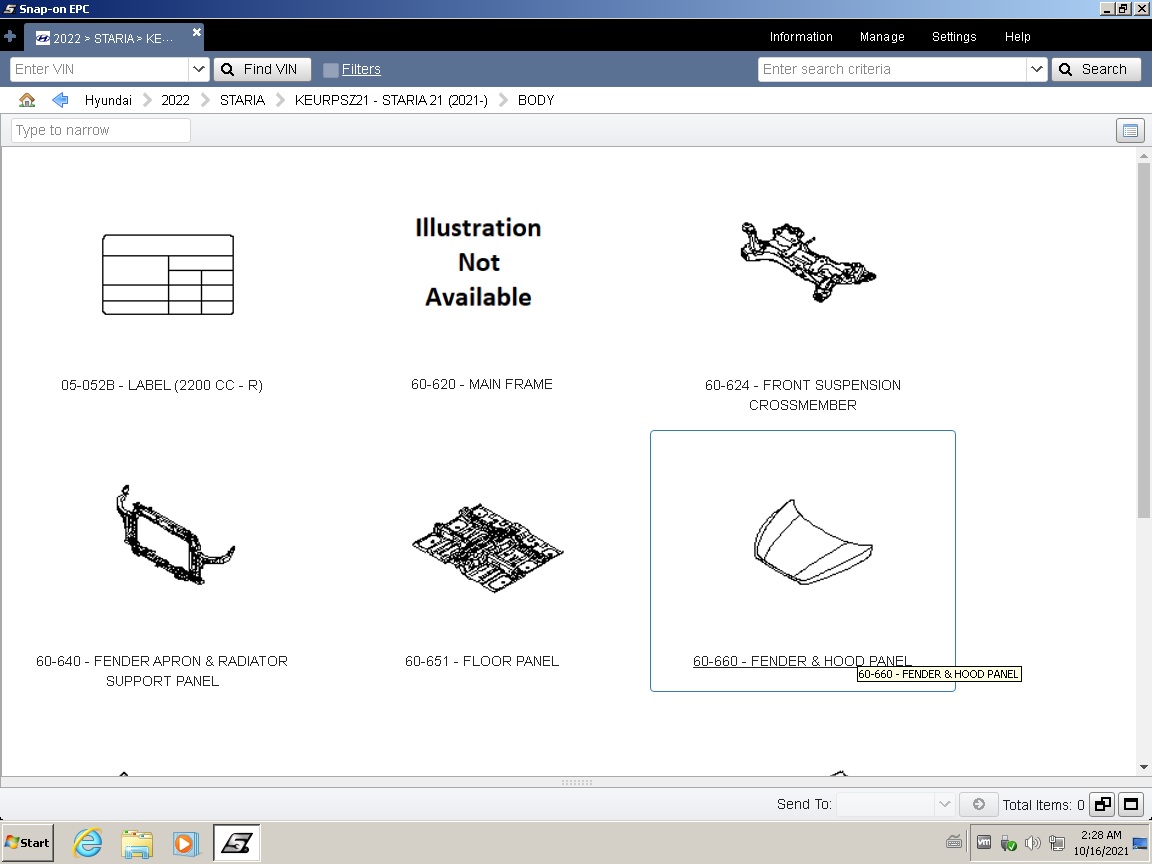Click the Find VIN button
Image resolution: width=1152 pixels, height=864 pixels.
pyautogui.click(x=262, y=69)
